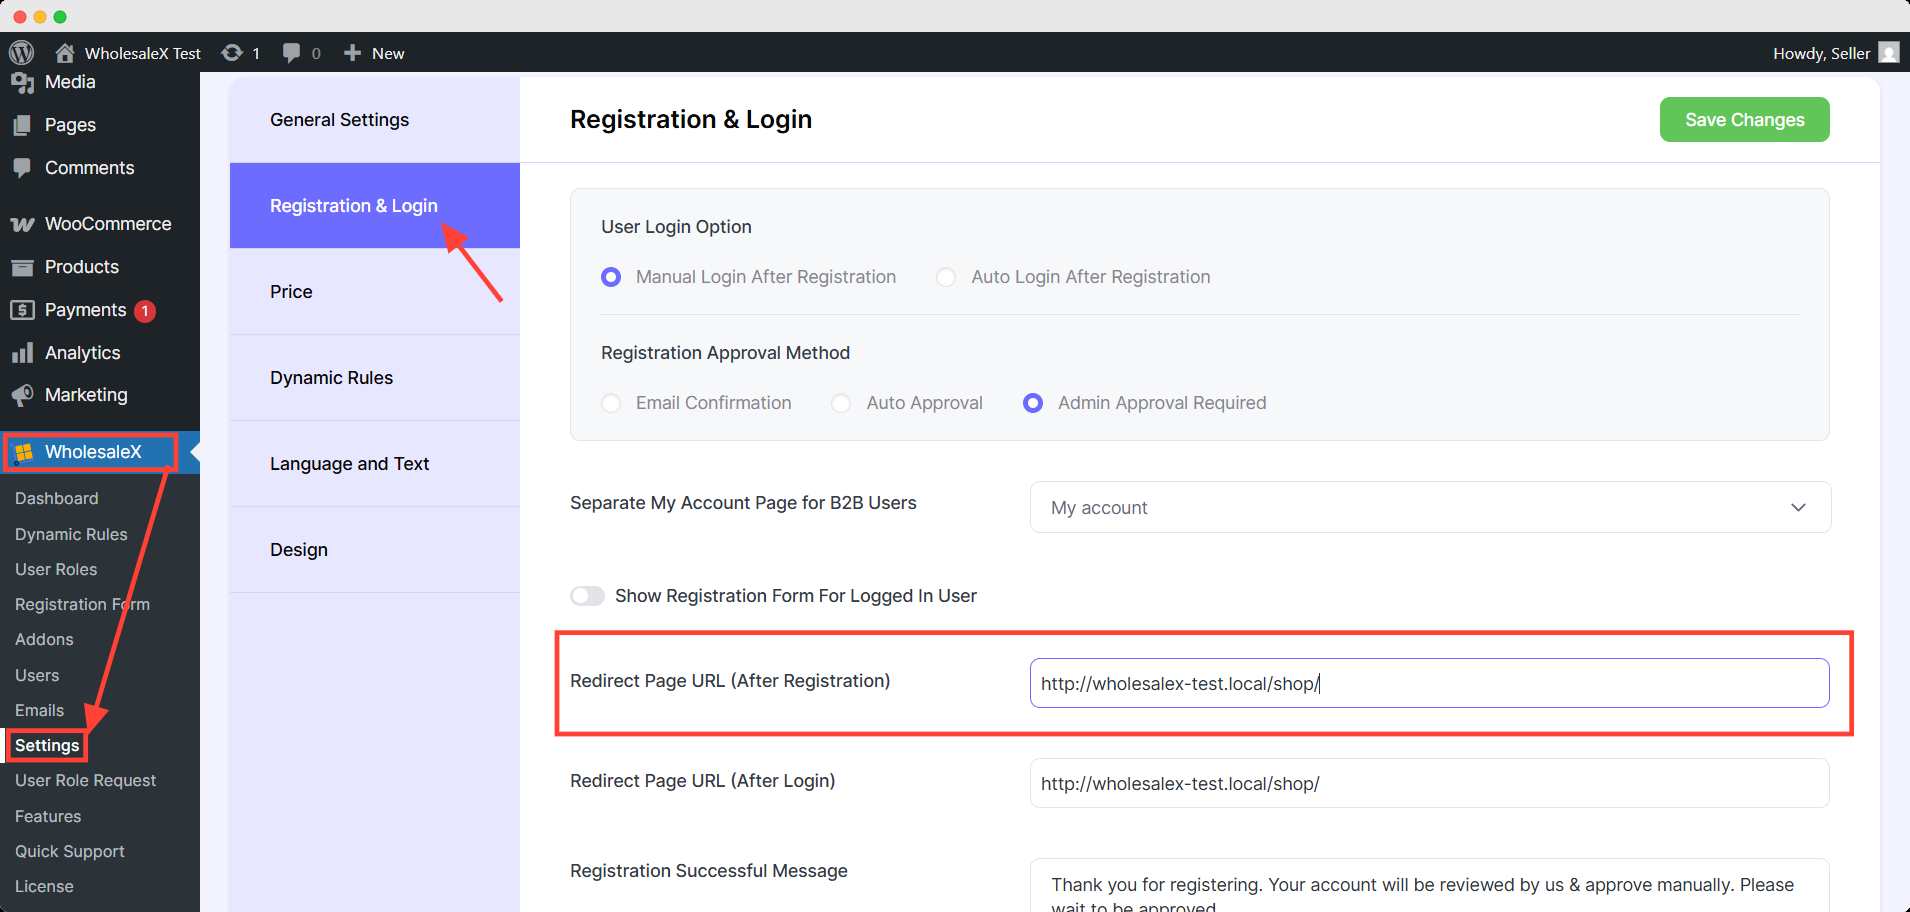Click the WooCommerce sidebar icon
The height and width of the screenshot is (912, 1910).
click(22, 224)
